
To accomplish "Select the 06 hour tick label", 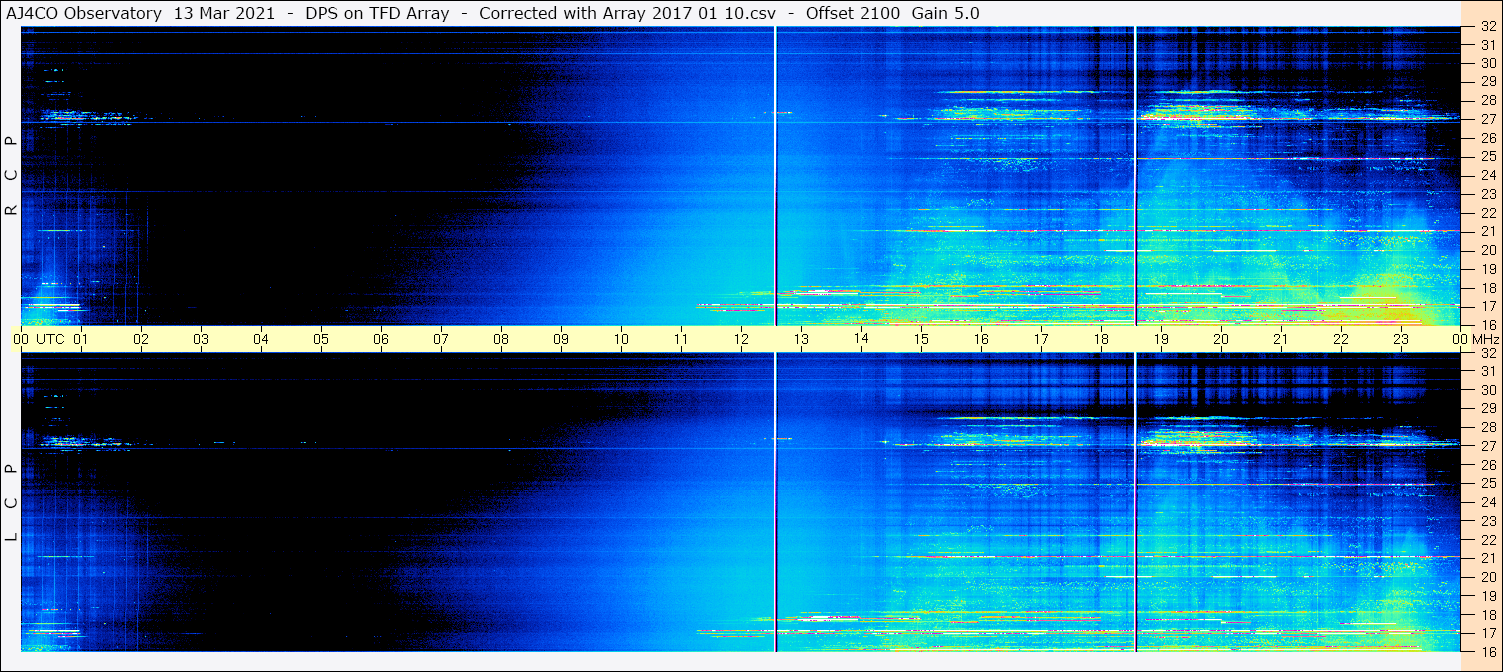I will [x=381, y=339].
